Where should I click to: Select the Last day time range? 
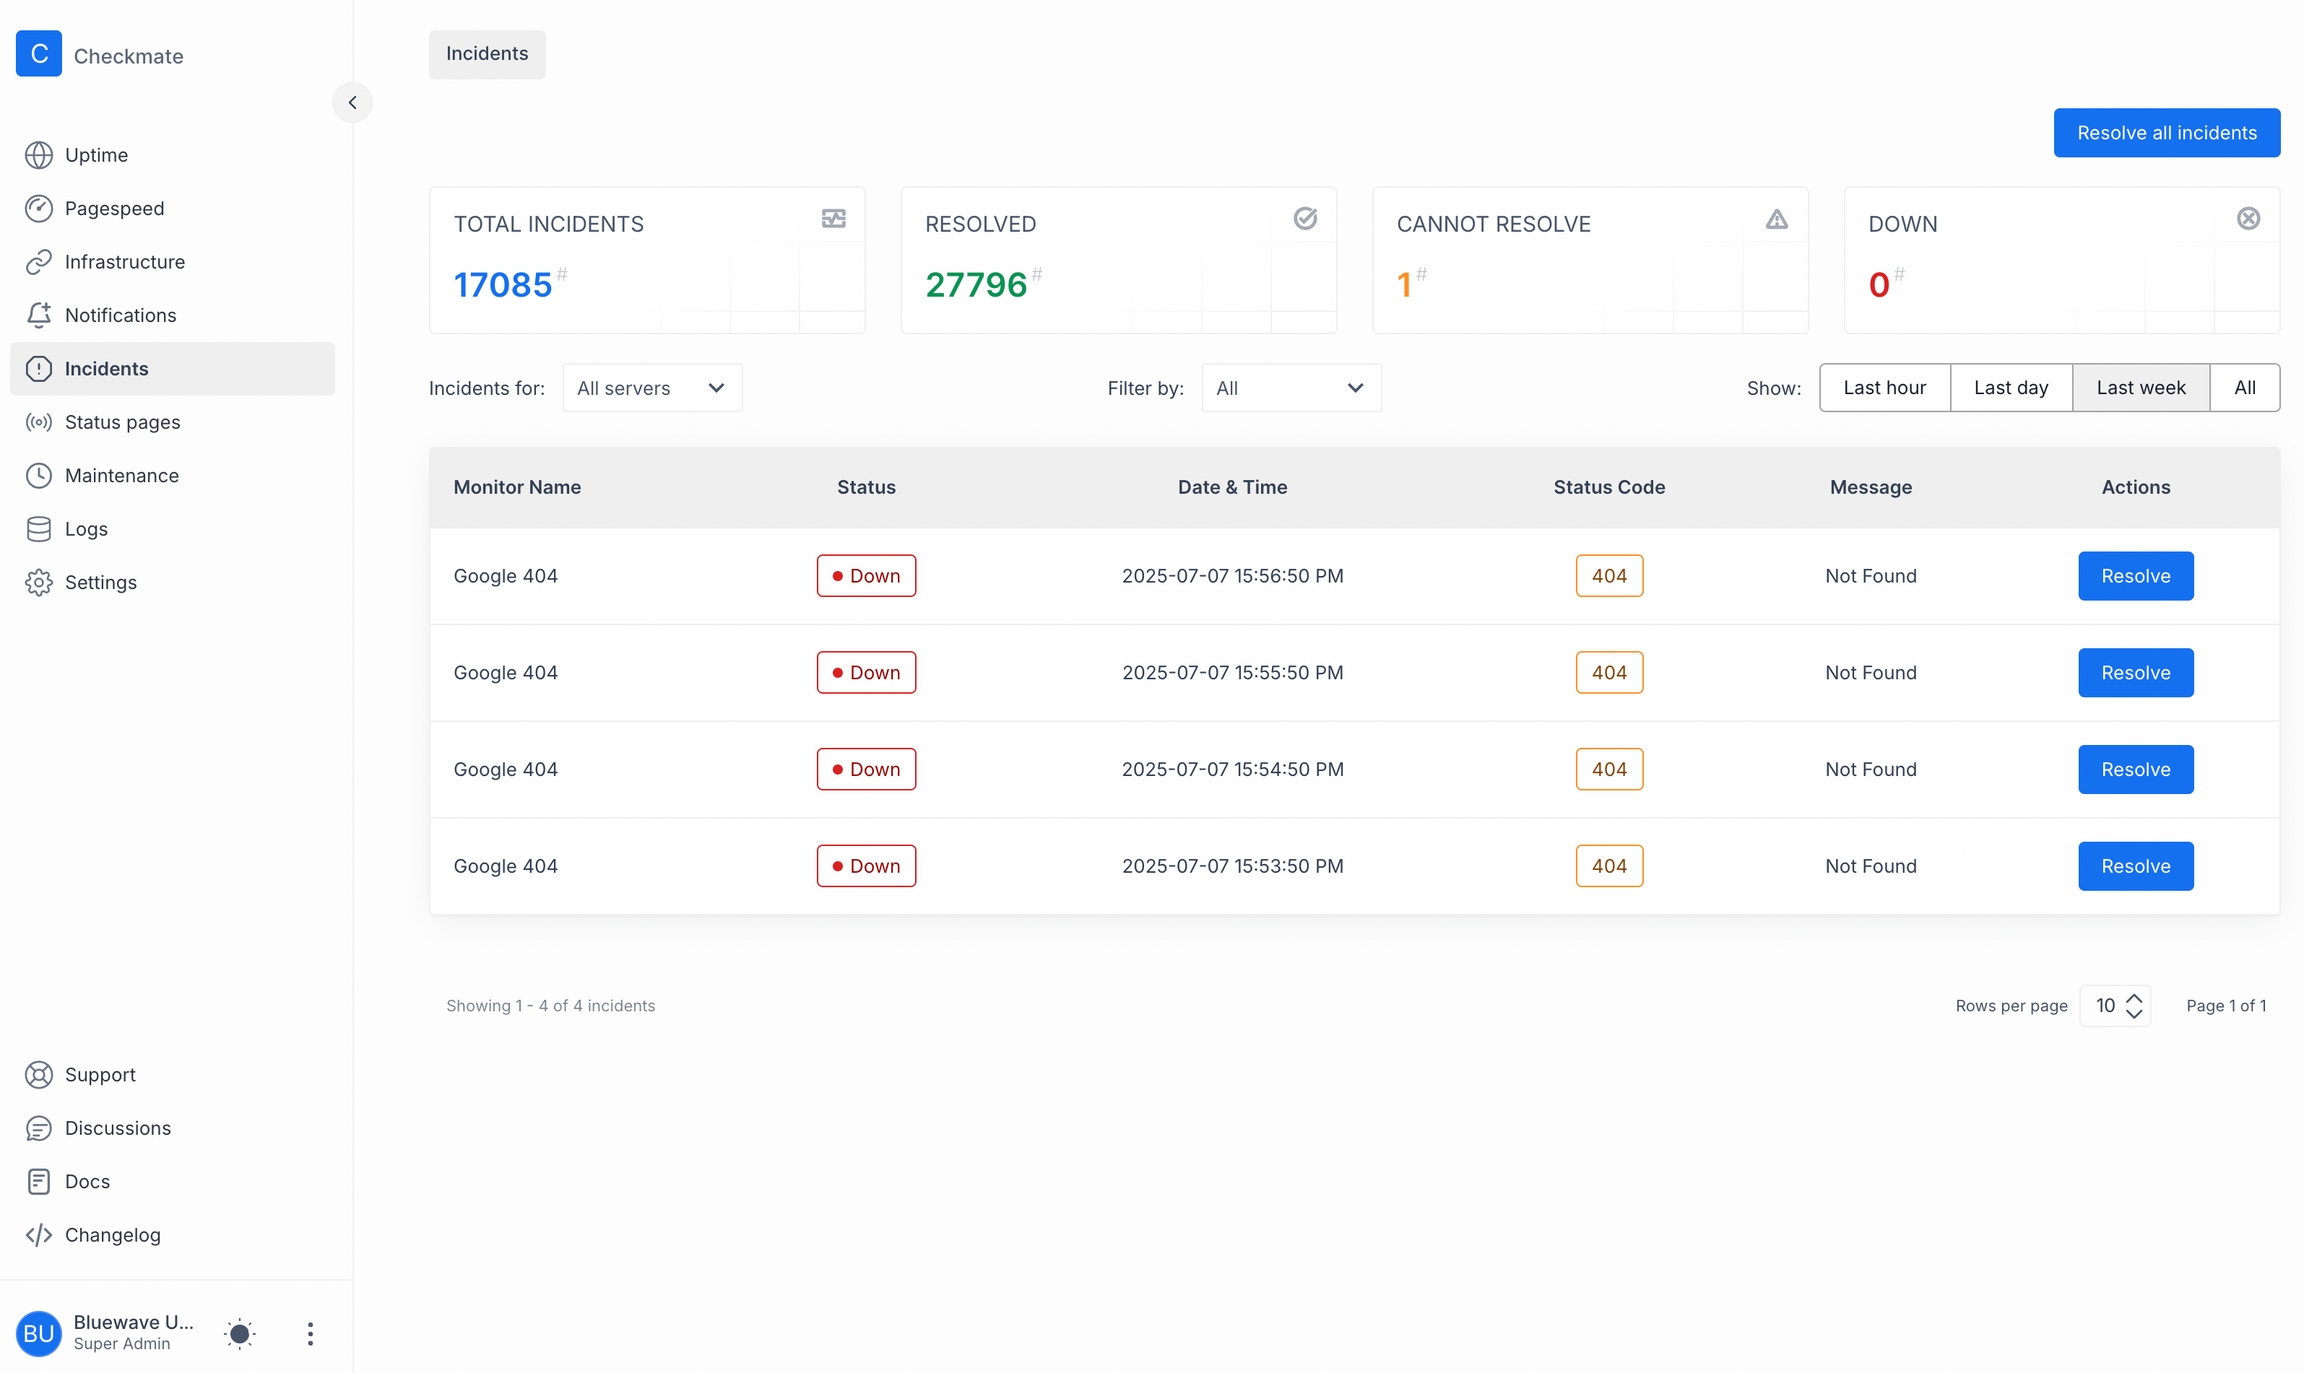click(x=2010, y=387)
